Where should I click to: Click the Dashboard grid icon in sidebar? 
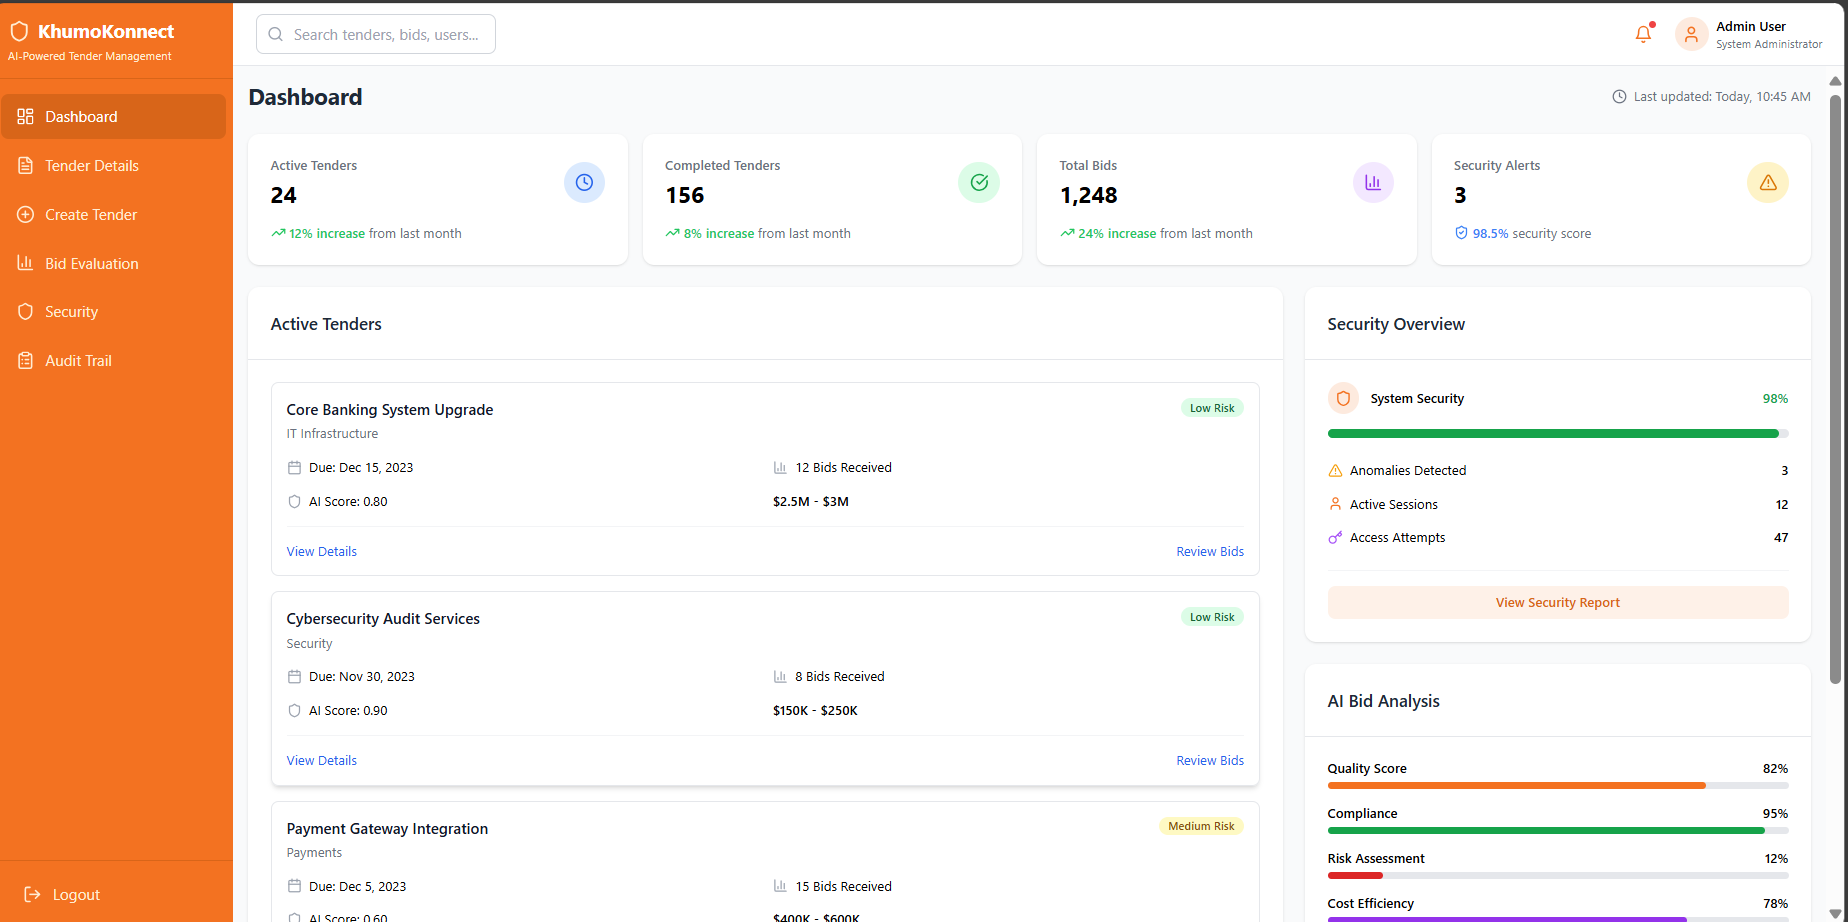(26, 116)
